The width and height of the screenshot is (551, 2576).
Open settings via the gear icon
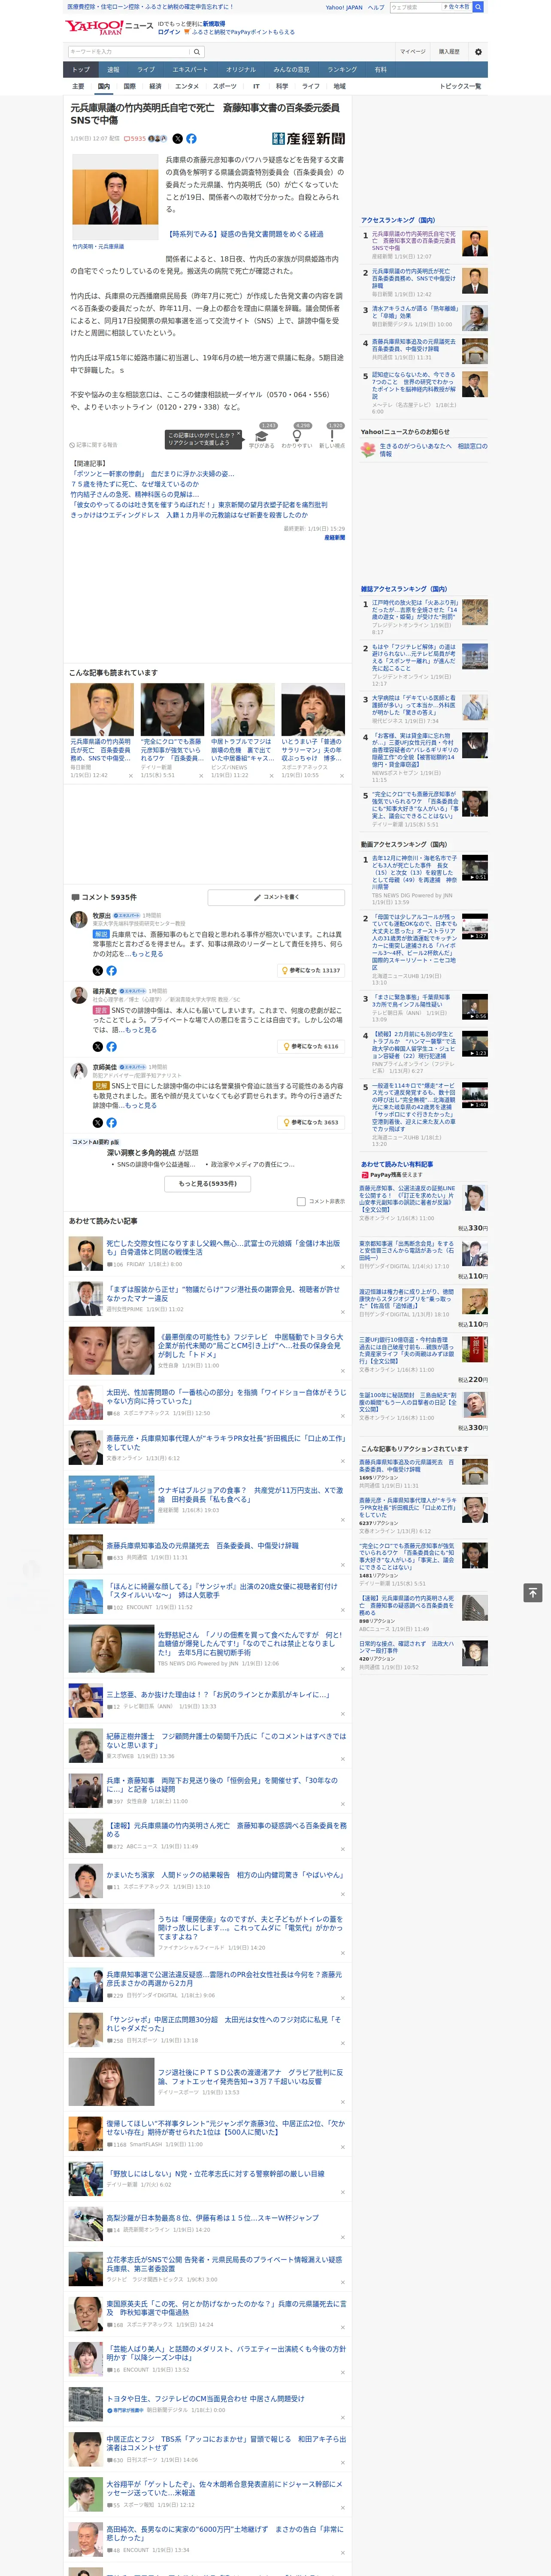pyautogui.click(x=478, y=52)
